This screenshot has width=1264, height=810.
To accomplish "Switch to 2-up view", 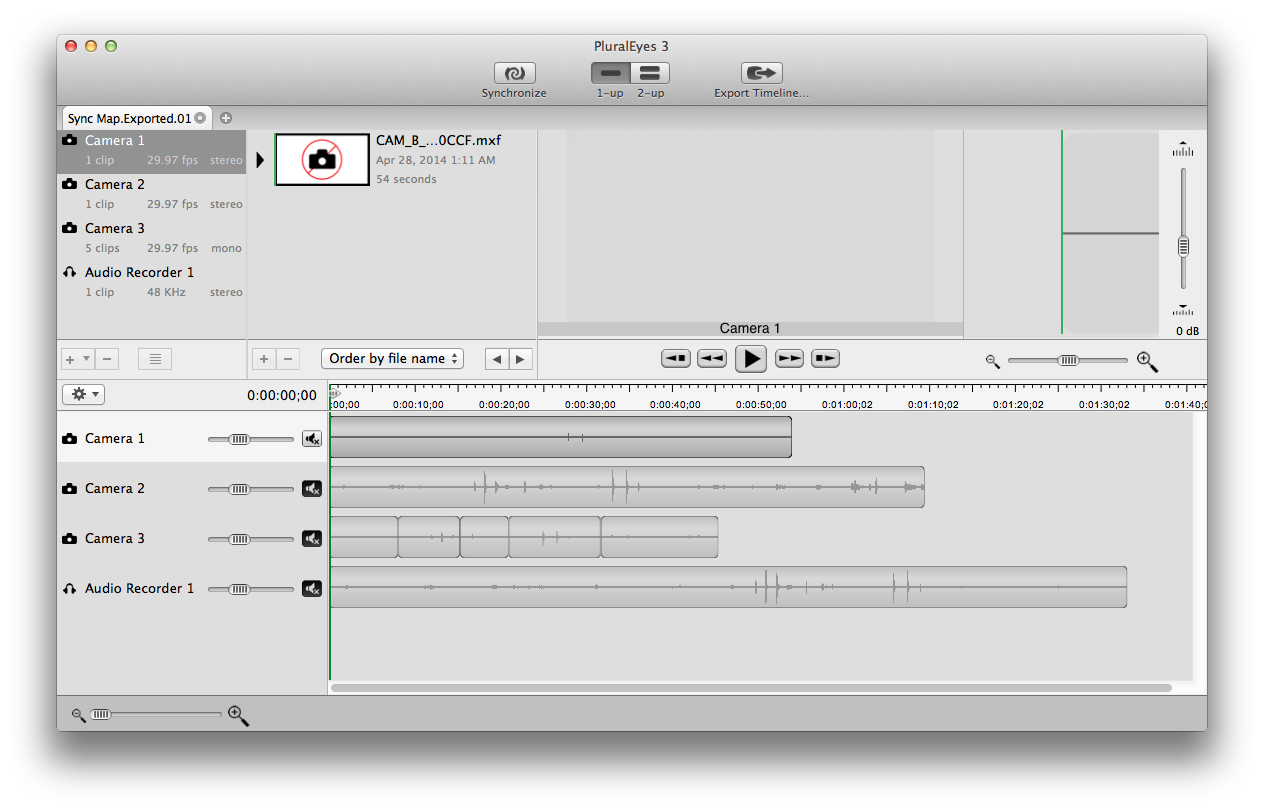I will tap(650, 73).
